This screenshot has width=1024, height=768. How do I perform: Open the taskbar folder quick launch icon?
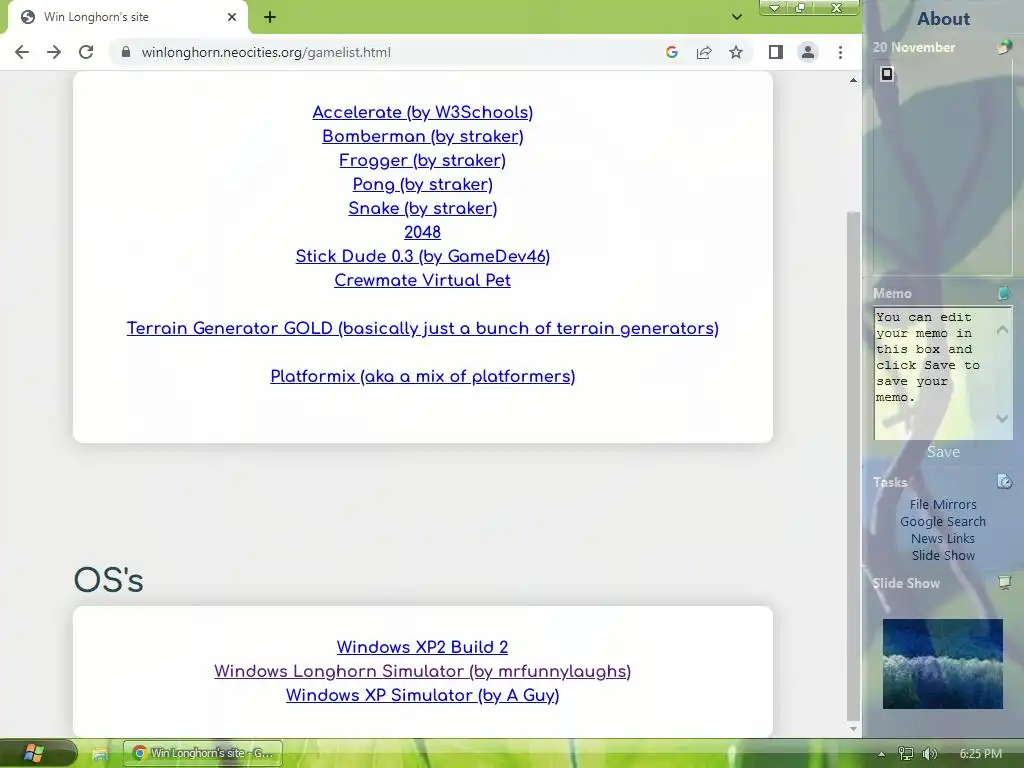point(99,754)
